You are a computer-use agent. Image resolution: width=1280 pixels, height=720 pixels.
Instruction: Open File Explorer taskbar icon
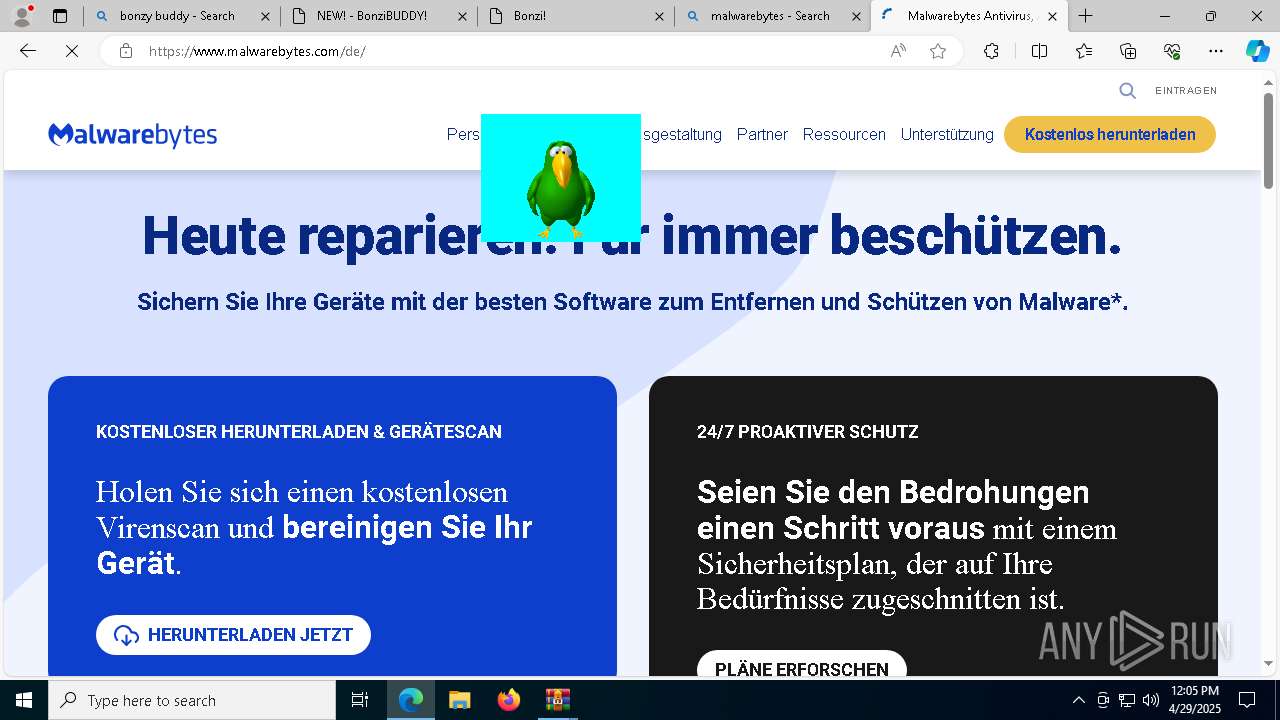459,700
